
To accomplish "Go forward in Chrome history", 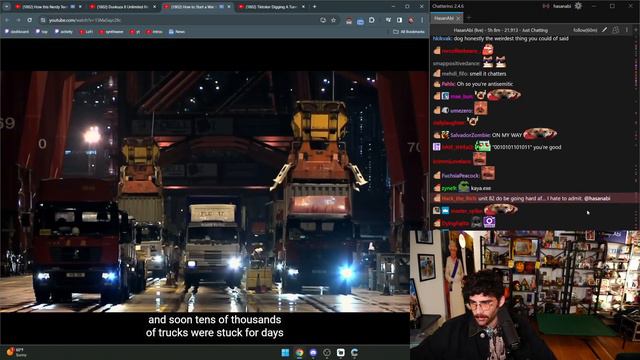I will [18, 20].
